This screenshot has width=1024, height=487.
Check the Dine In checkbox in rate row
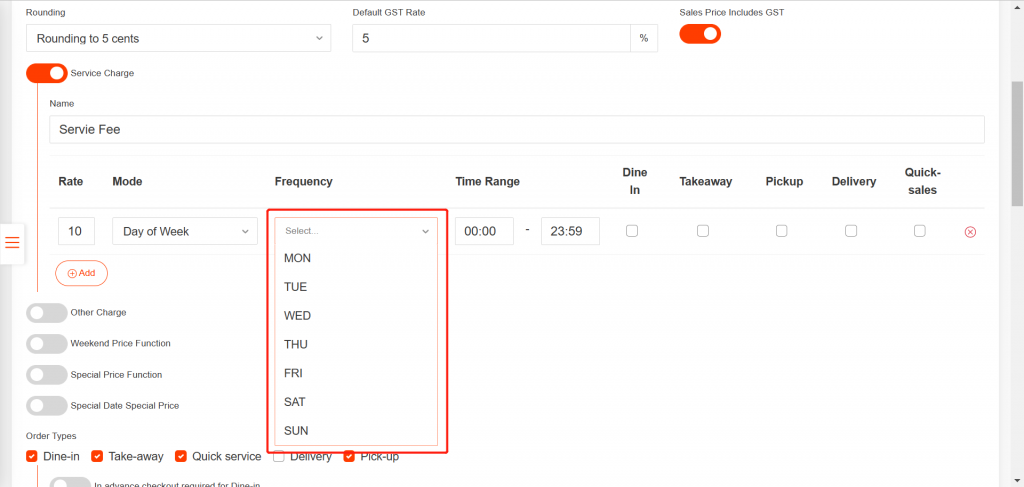click(631, 231)
